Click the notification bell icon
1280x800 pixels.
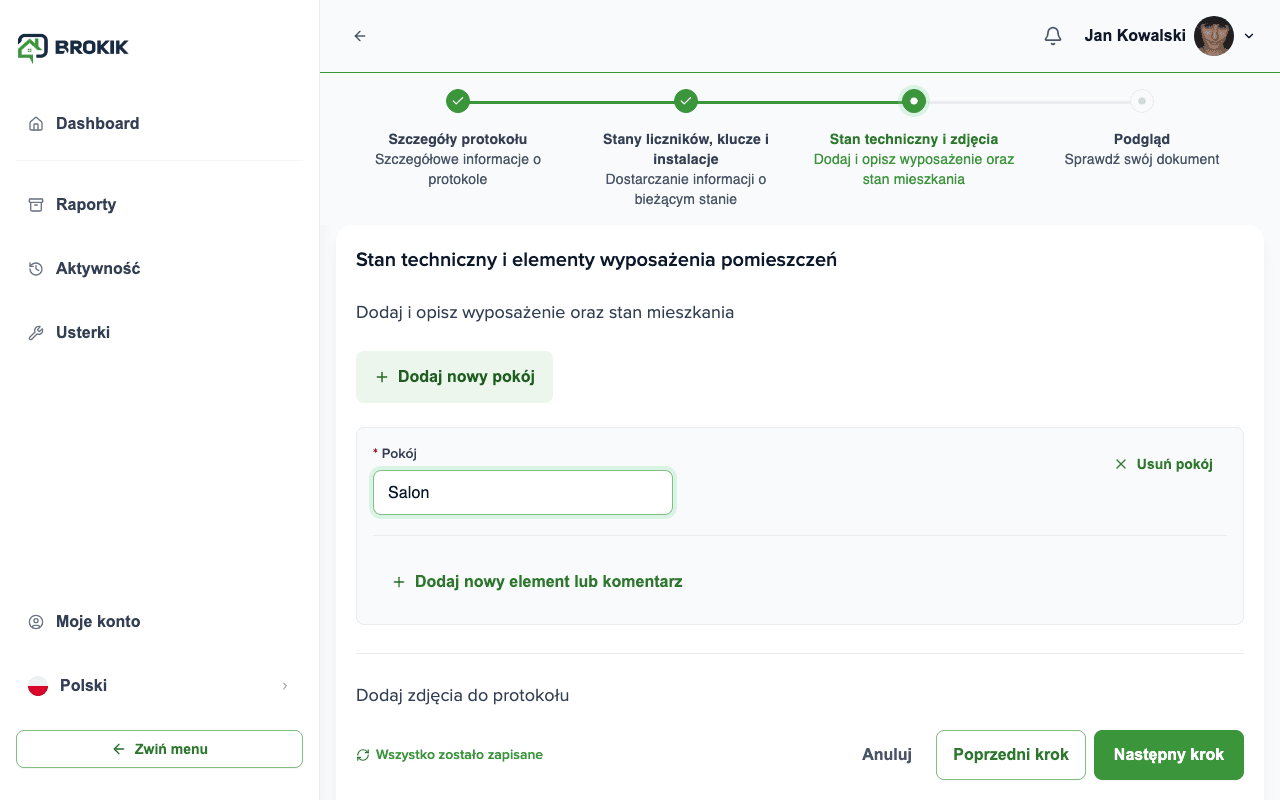click(x=1052, y=36)
